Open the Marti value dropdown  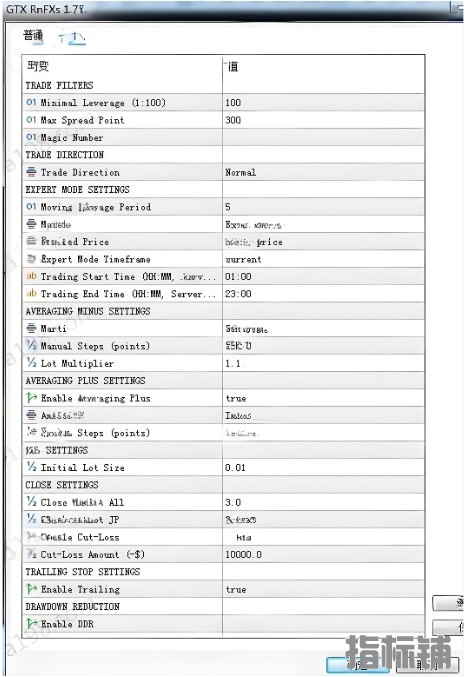point(323,329)
